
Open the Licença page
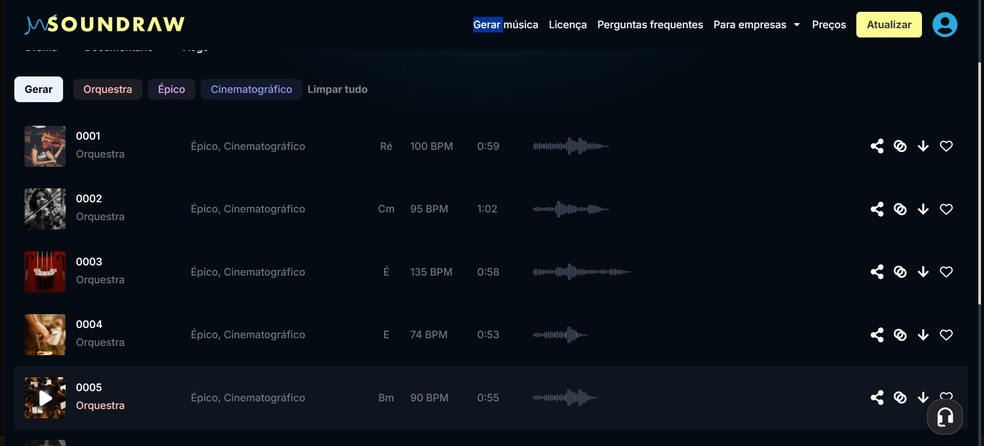click(x=567, y=24)
